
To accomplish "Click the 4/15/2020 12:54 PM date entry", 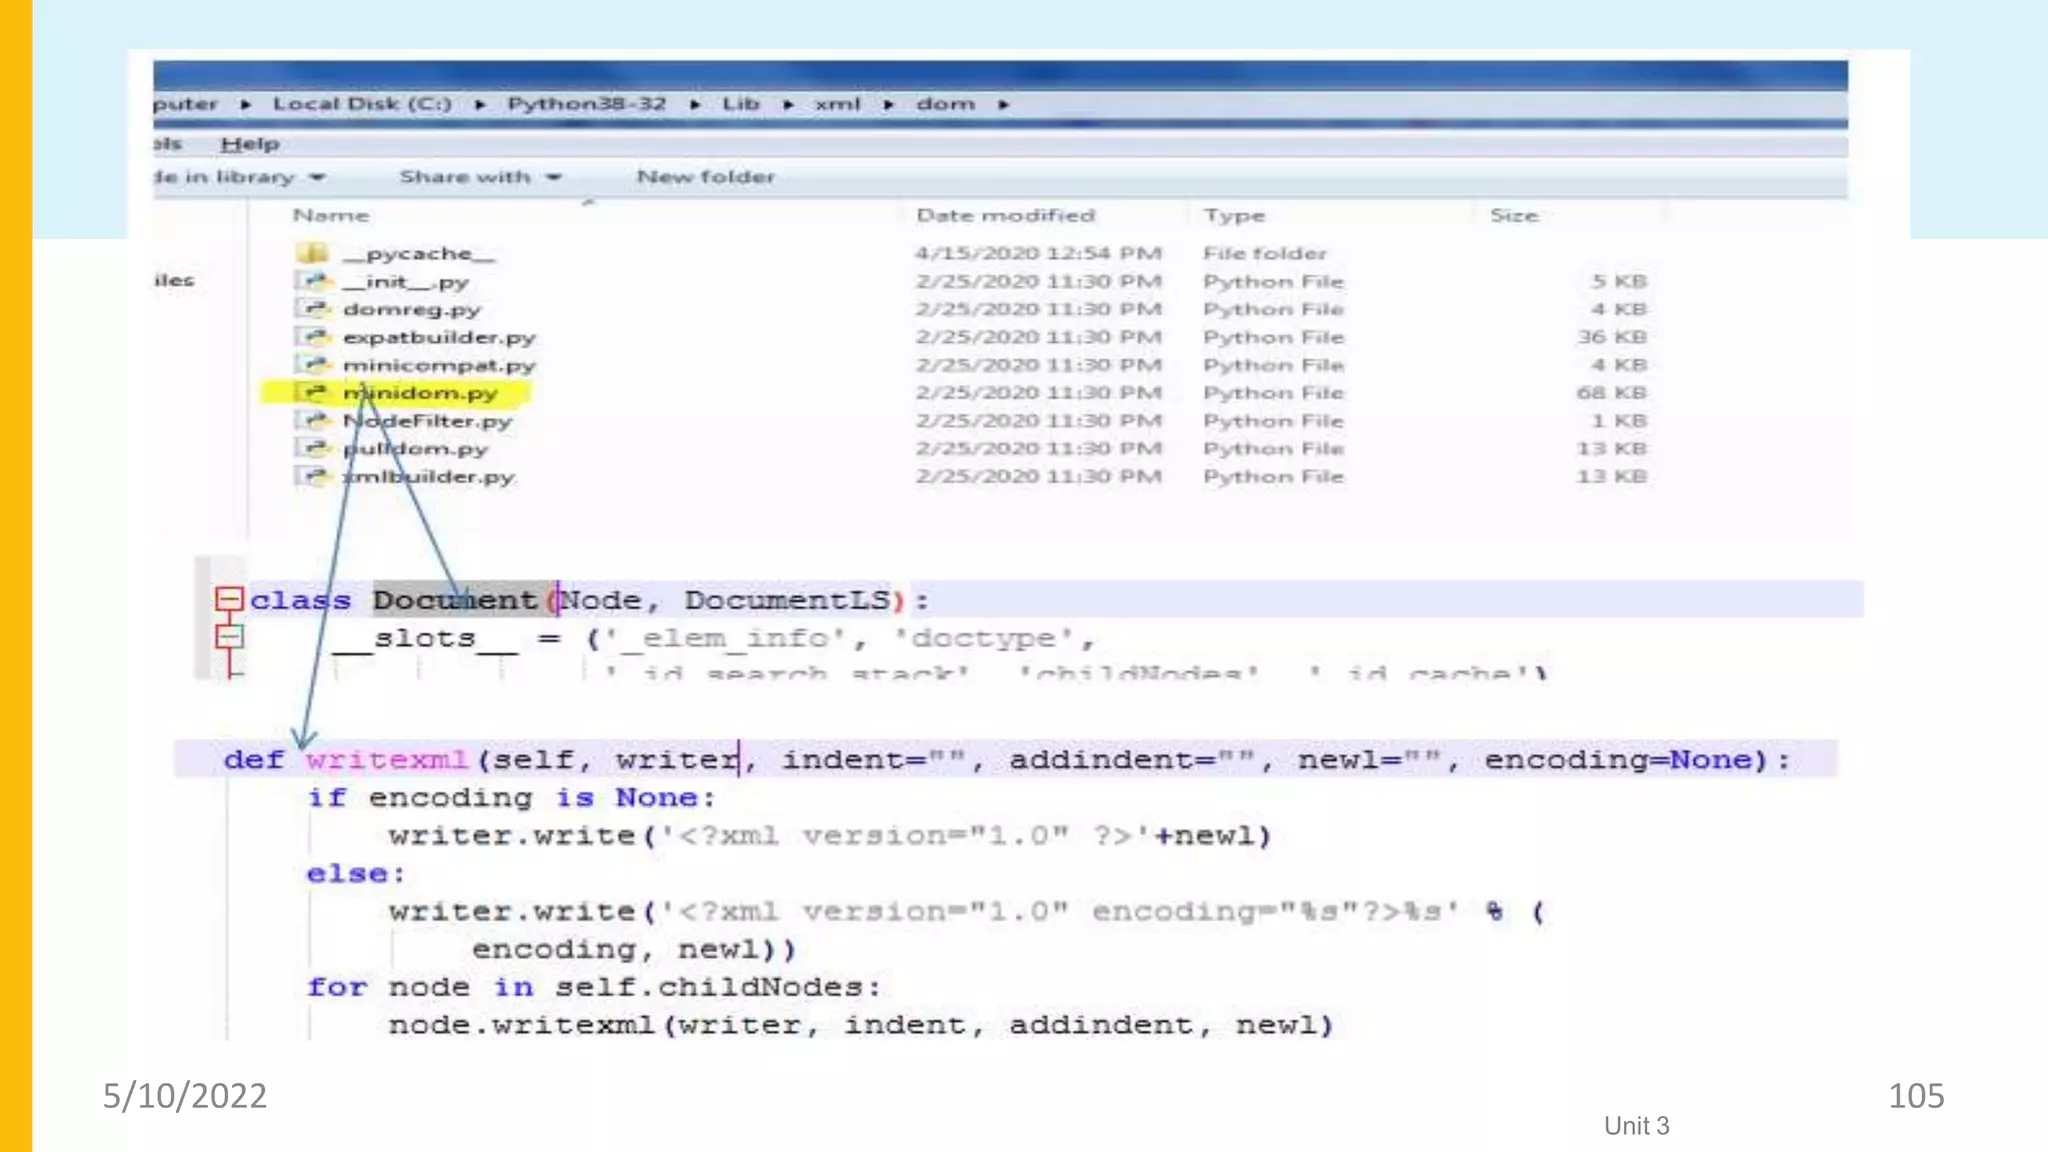I will 1038,253.
